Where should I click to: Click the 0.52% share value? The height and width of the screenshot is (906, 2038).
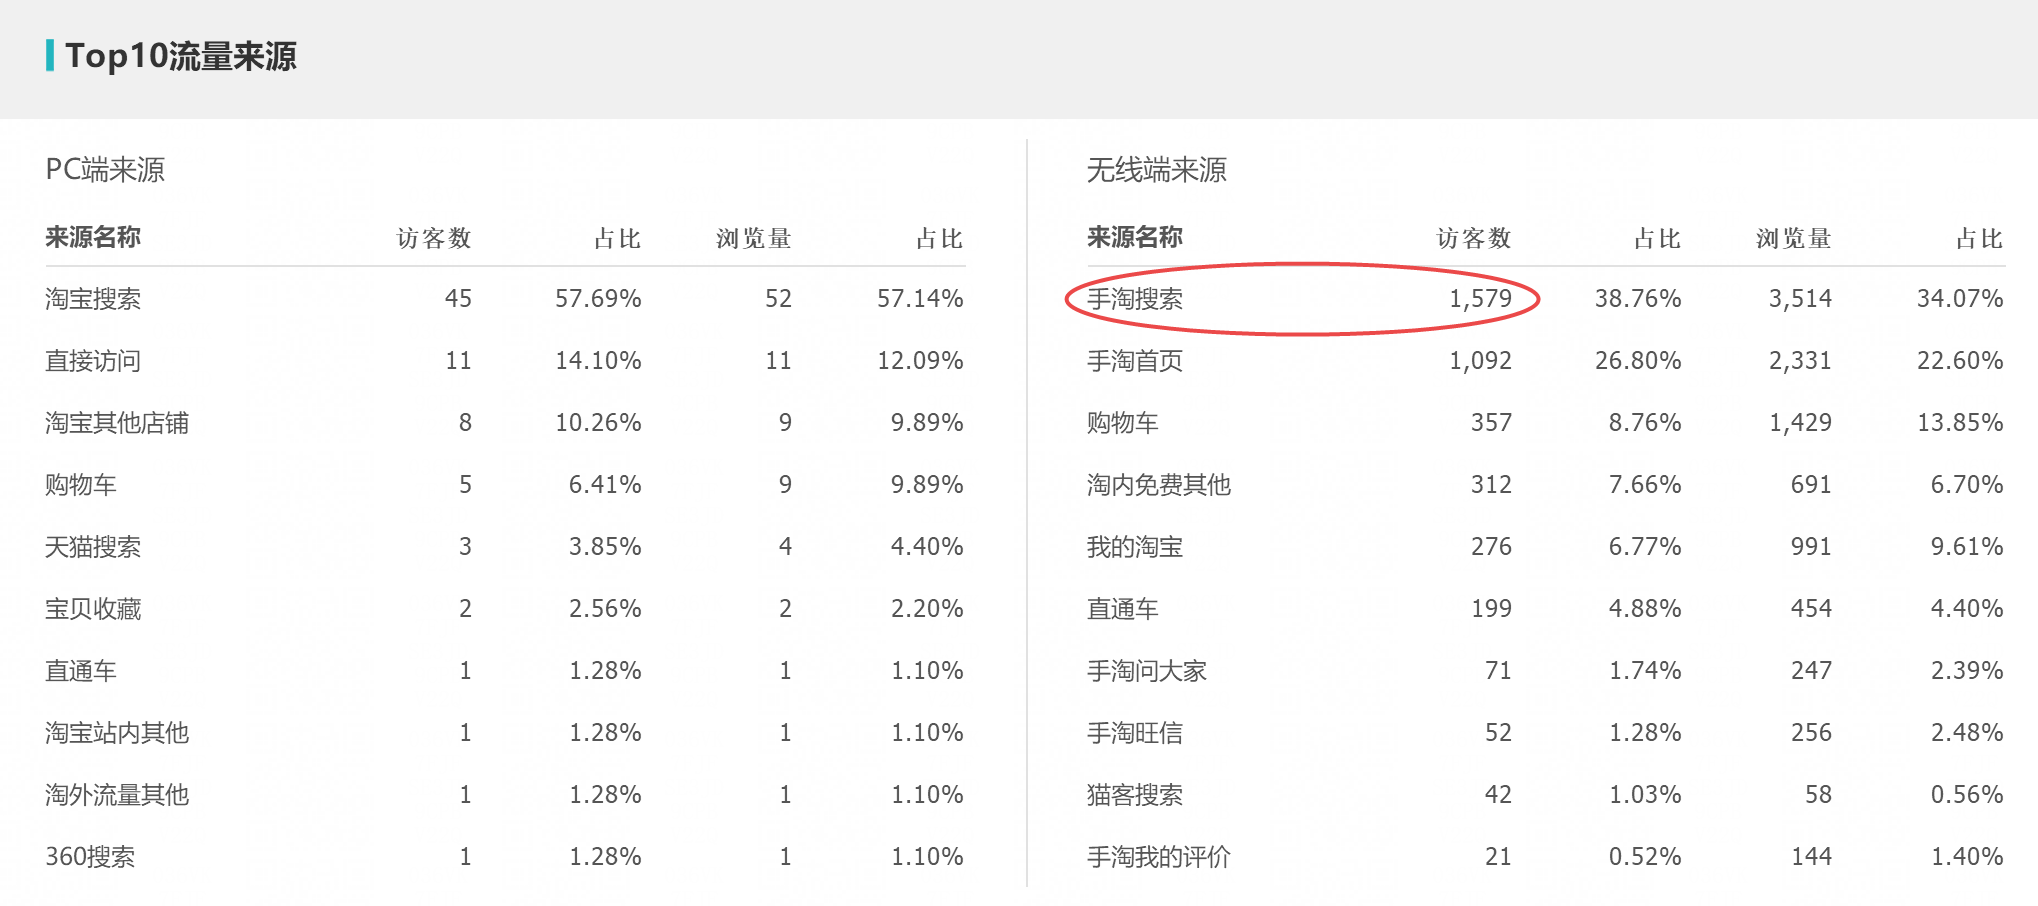(x=1645, y=857)
